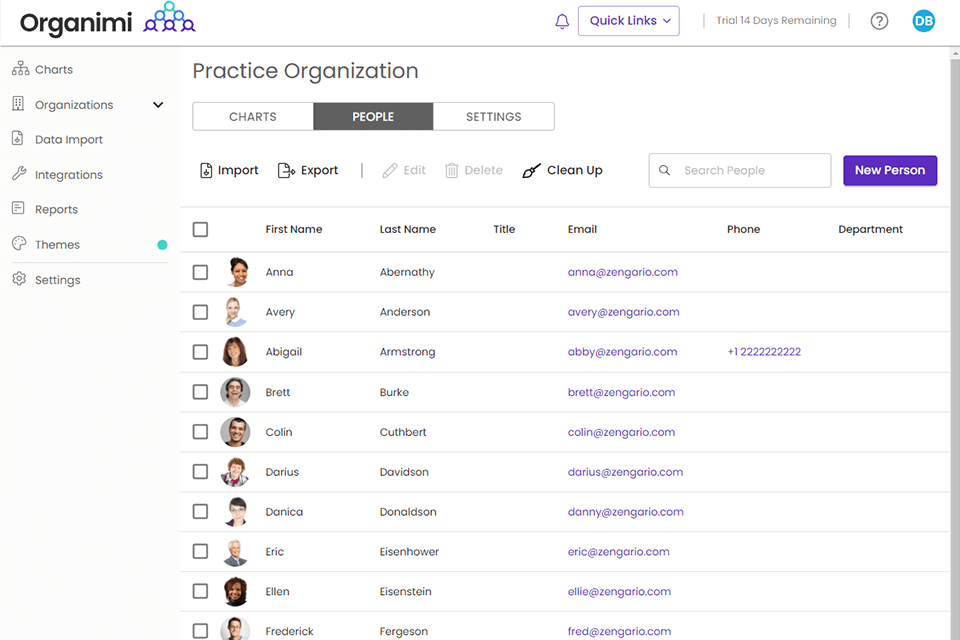Open email link fred@zengario.com
Viewport: 960px width, 640px height.
tap(619, 631)
